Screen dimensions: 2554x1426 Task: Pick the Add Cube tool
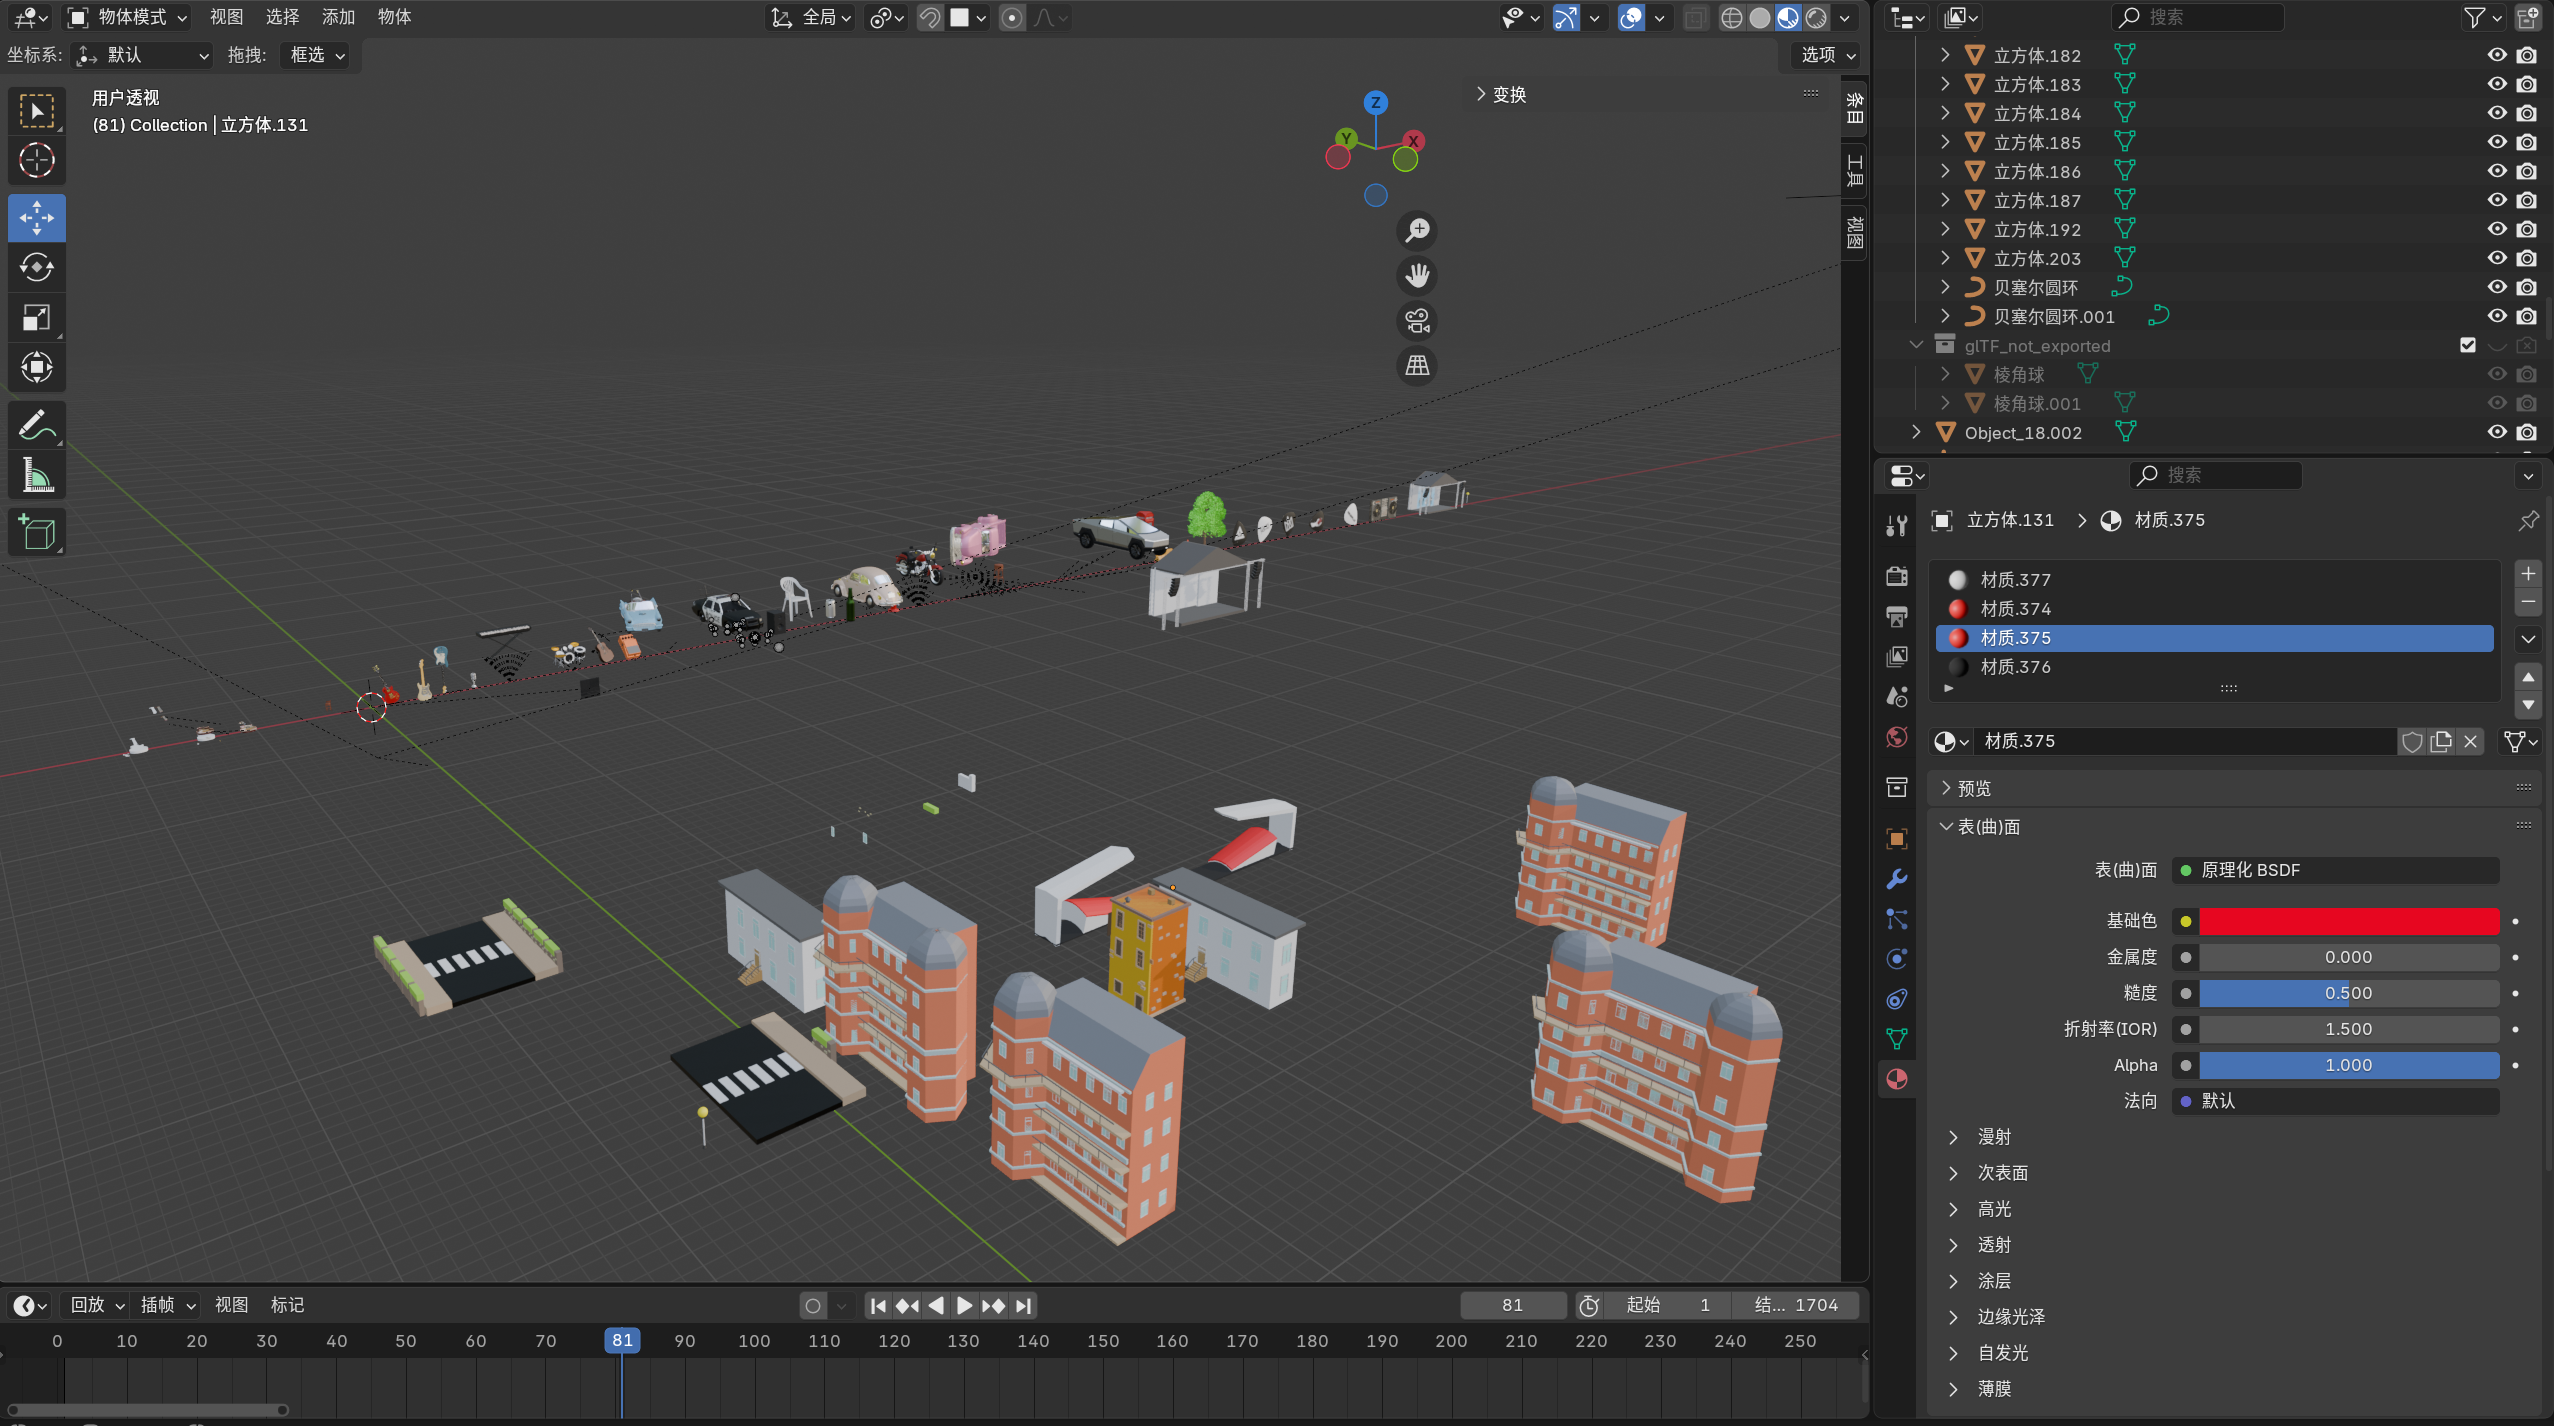pyautogui.click(x=37, y=533)
